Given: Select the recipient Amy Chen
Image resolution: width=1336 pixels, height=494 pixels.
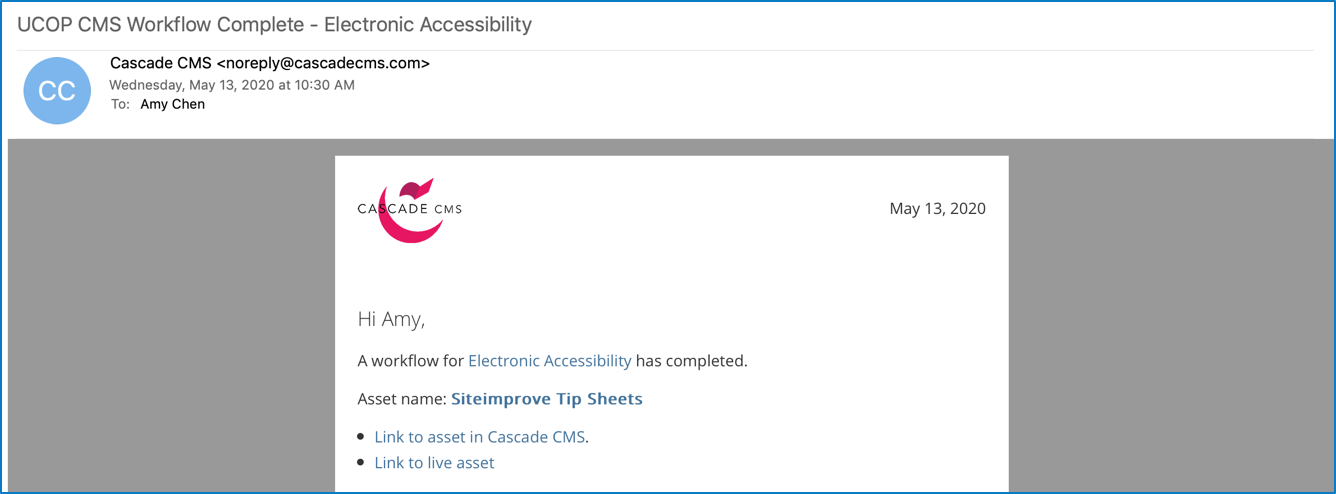Looking at the screenshot, I should (x=173, y=104).
